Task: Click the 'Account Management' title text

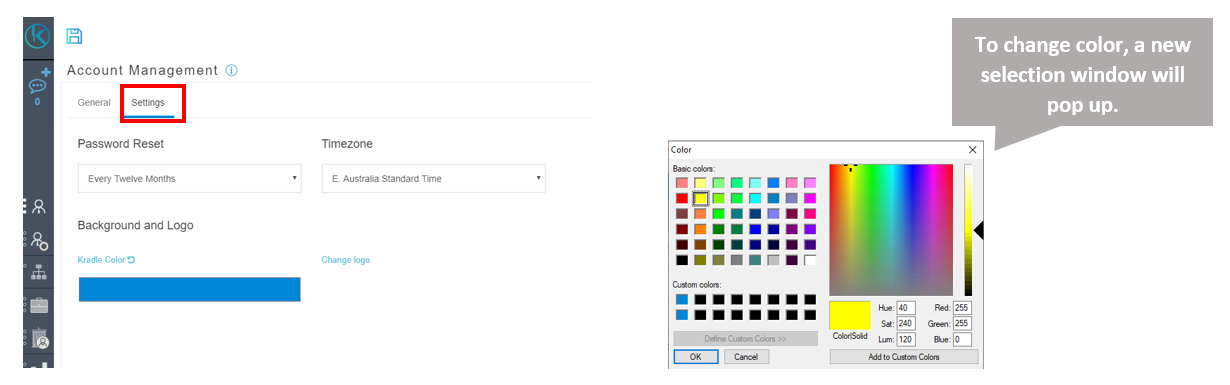Action: click(142, 70)
